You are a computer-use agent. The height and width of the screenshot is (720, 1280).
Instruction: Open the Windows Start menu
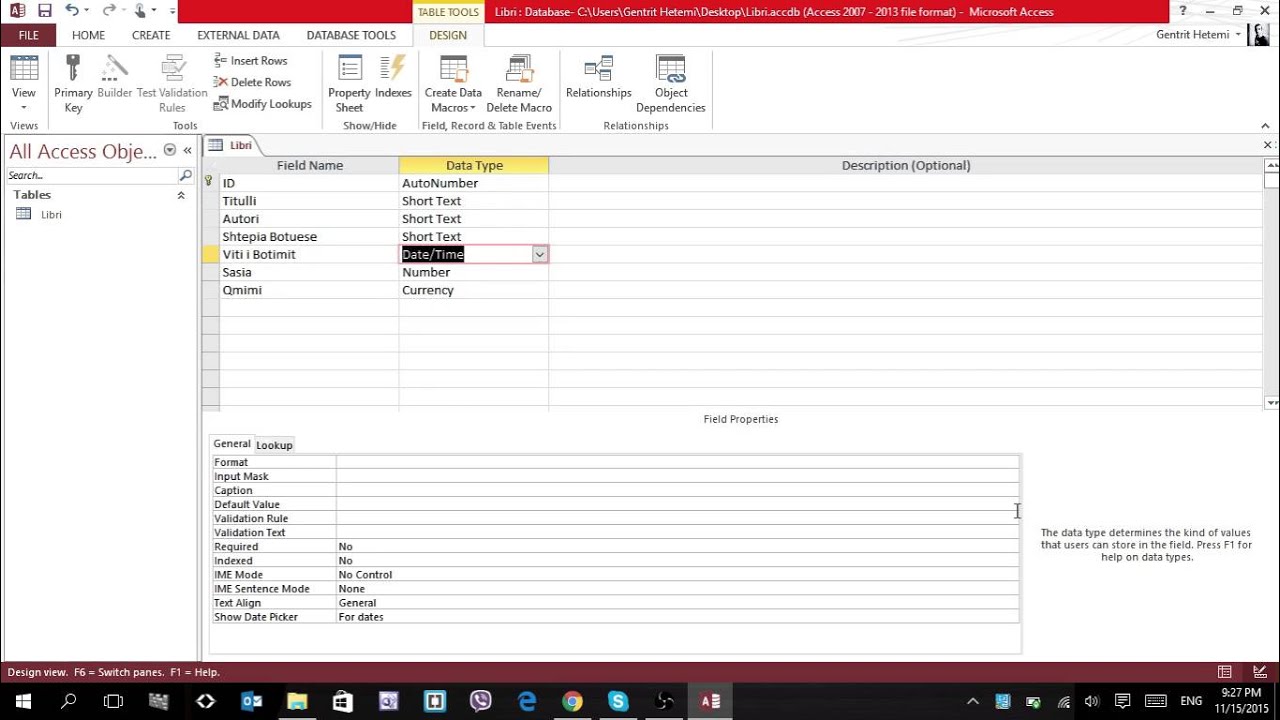[x=22, y=701]
